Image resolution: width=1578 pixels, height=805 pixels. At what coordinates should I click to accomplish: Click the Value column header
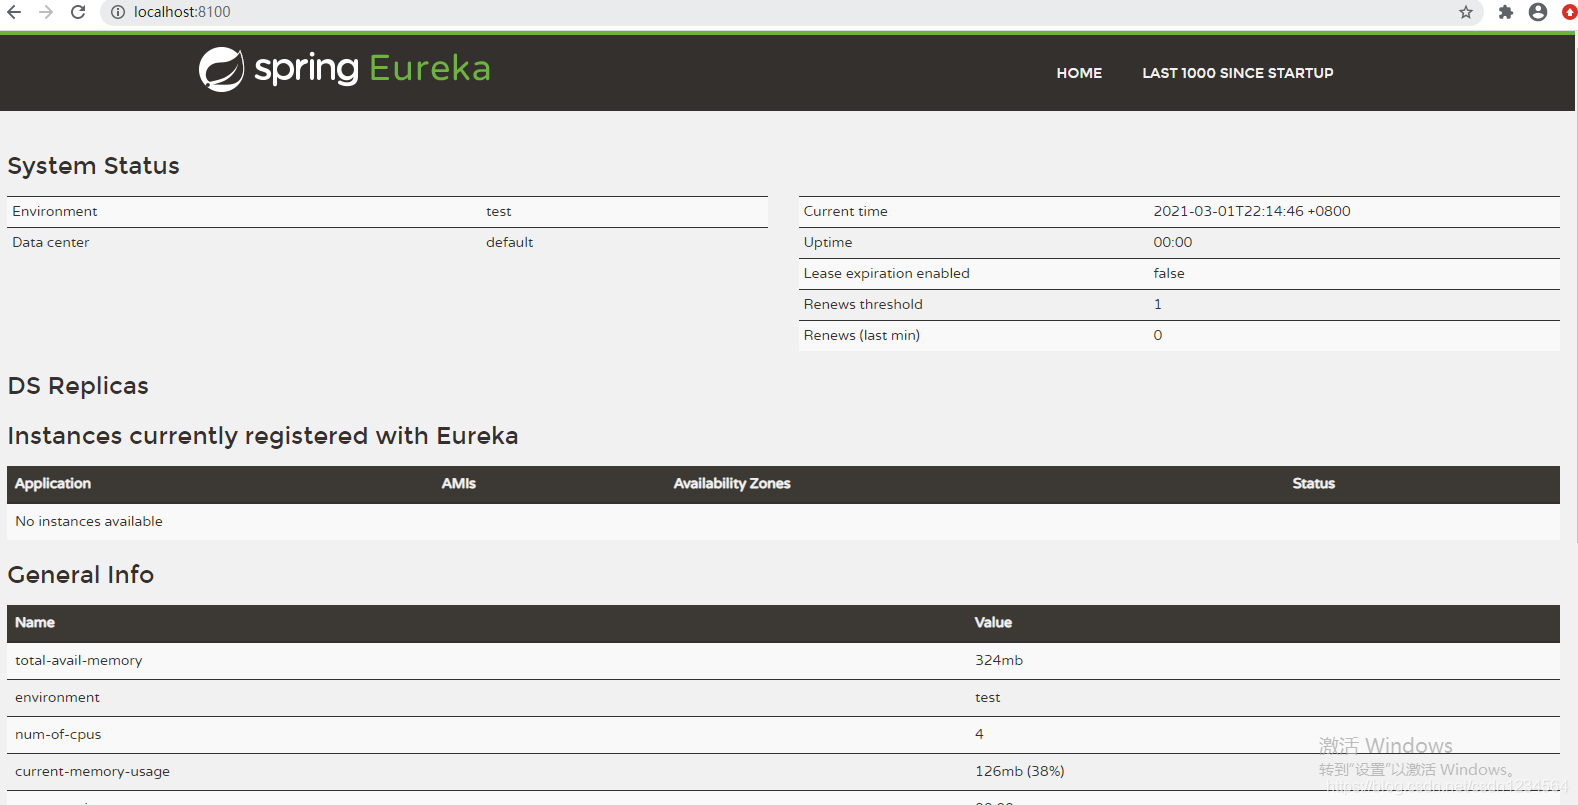point(994,622)
